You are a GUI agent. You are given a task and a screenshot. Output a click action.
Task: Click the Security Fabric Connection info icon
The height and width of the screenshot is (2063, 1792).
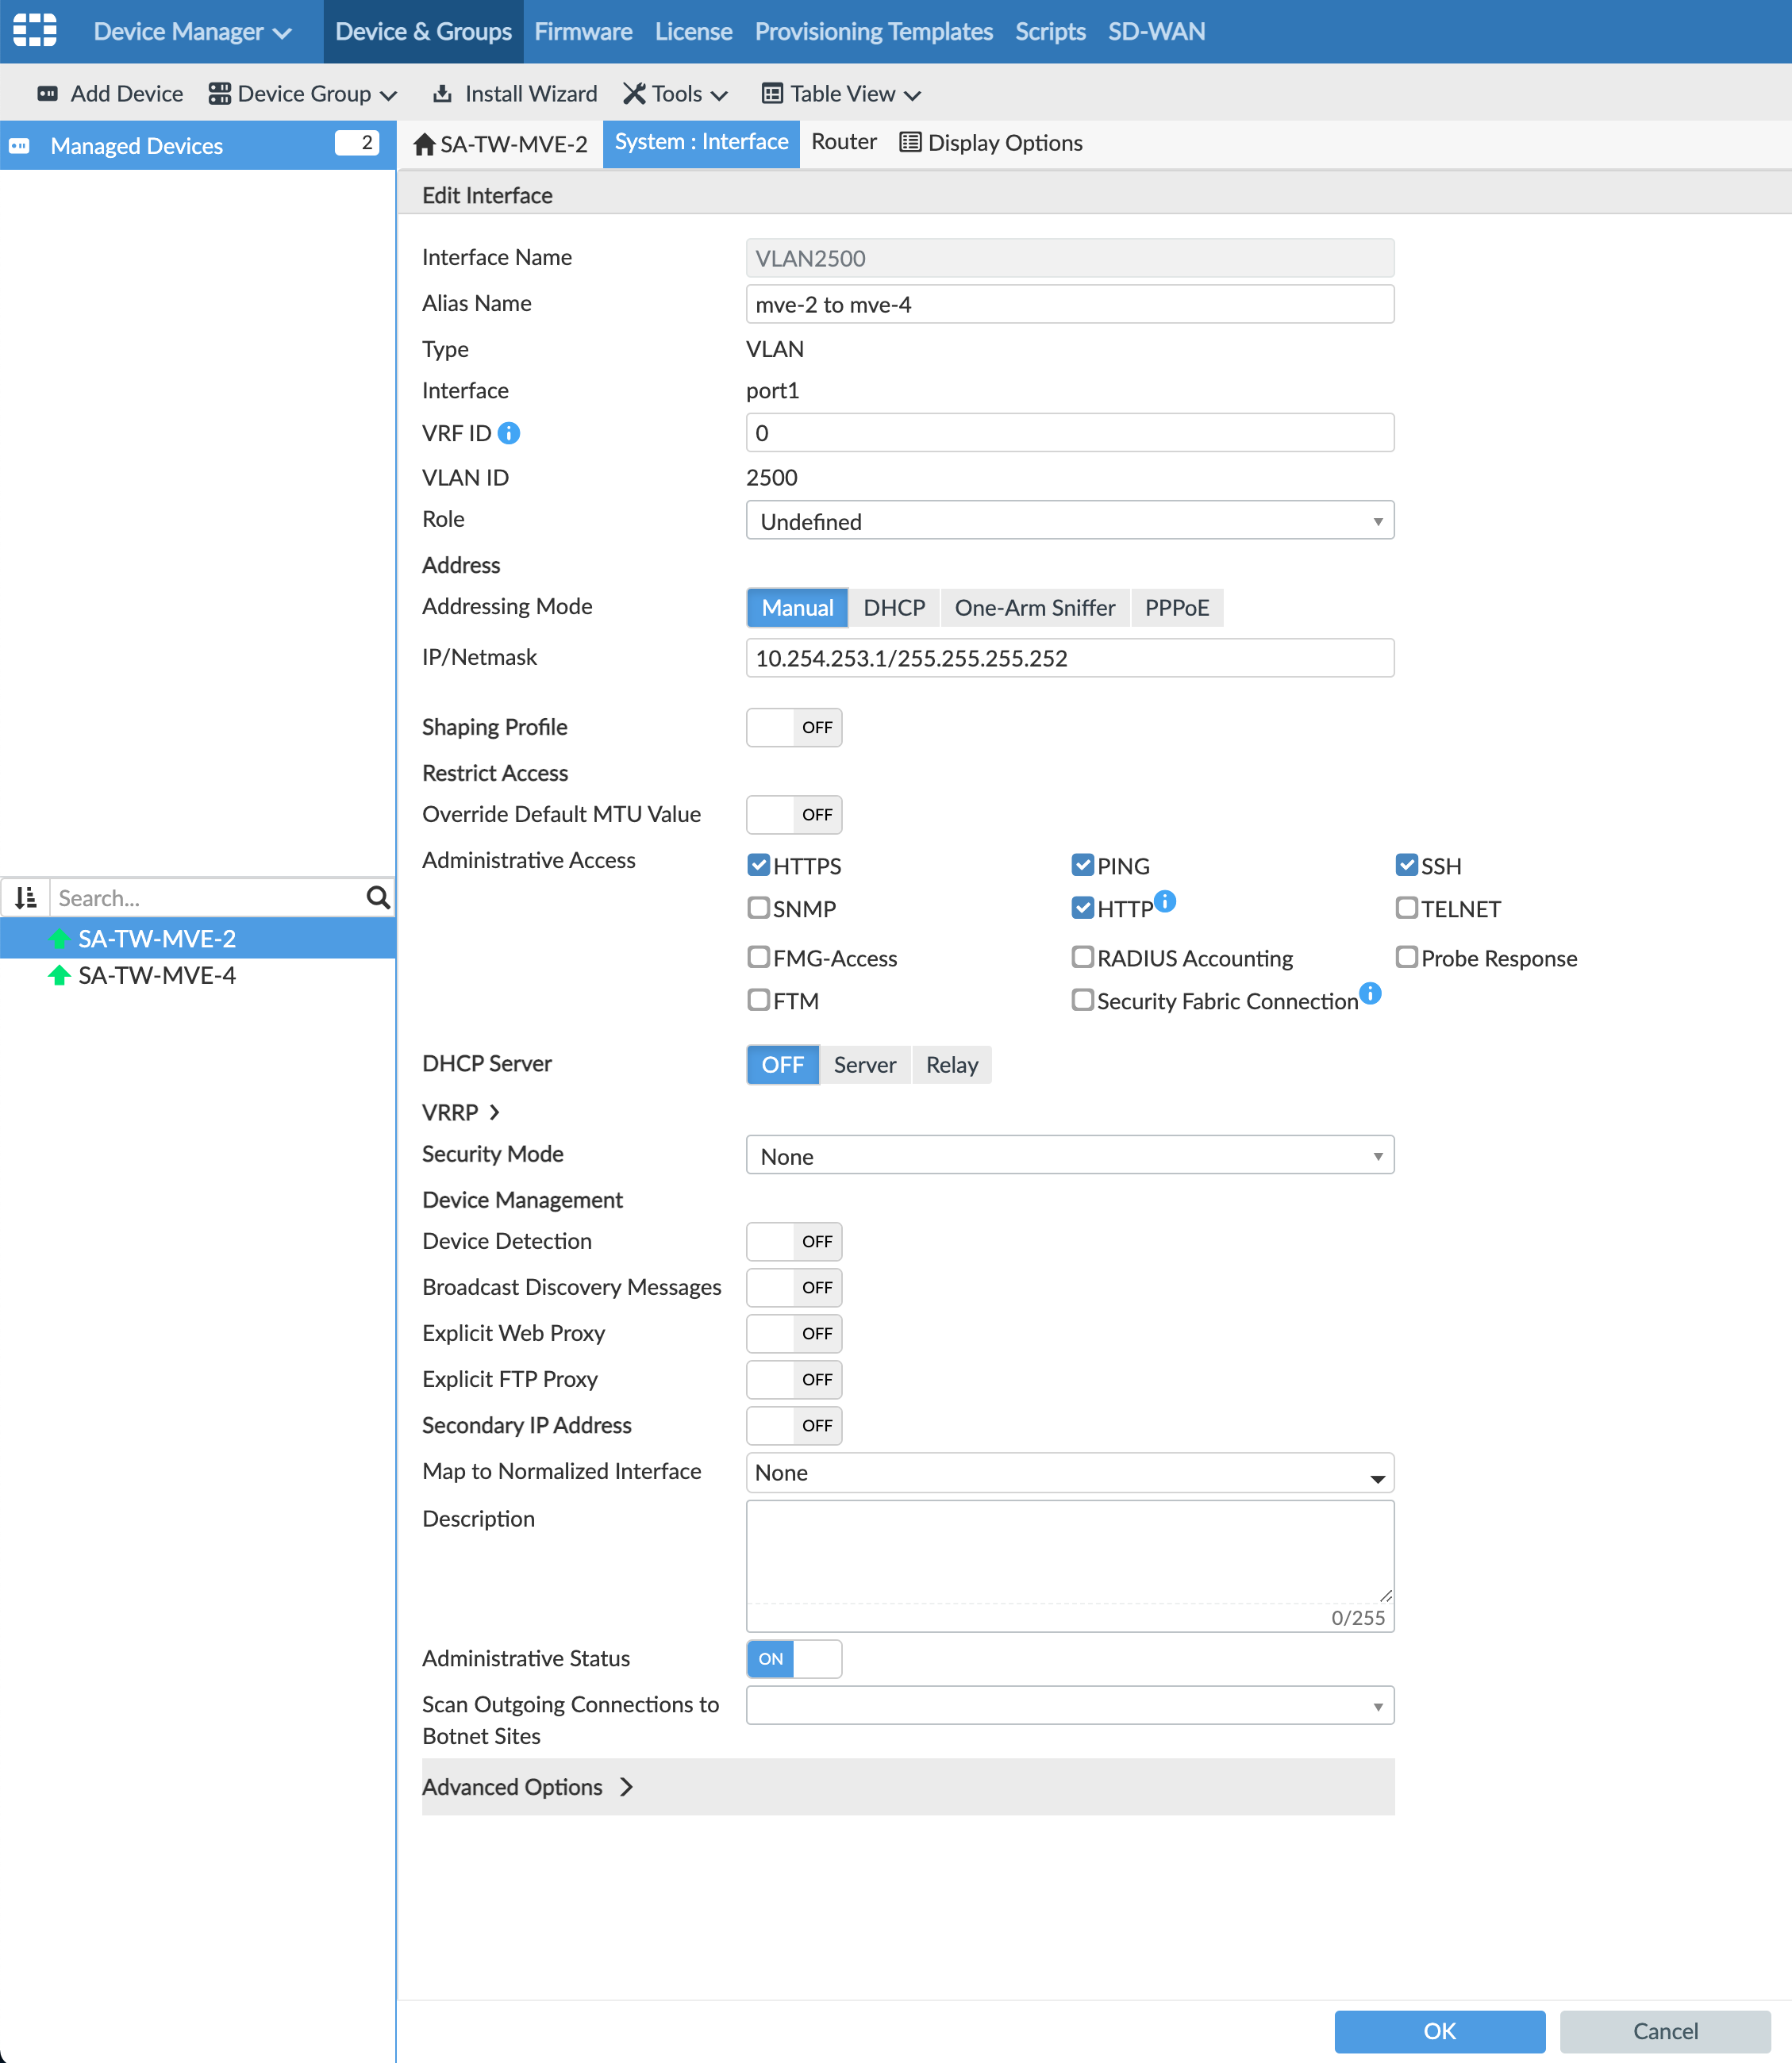(x=1369, y=994)
